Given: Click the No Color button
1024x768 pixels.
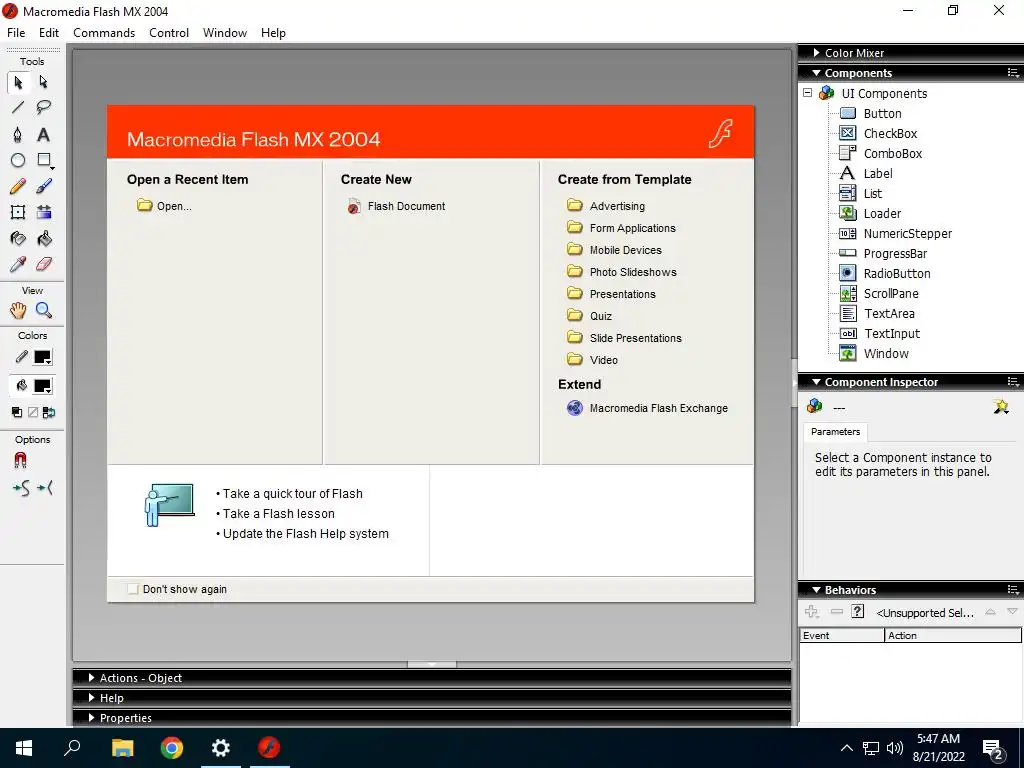Looking at the screenshot, I should point(33,413).
